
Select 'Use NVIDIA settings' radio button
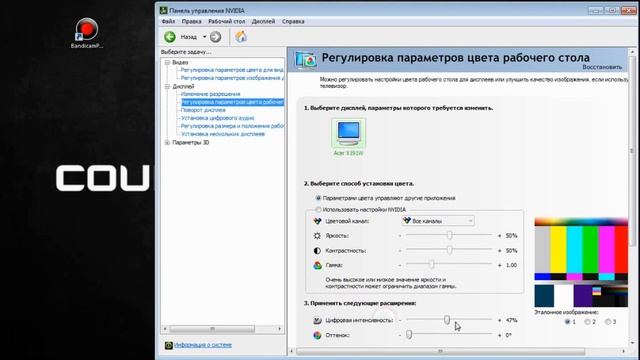pos(318,209)
